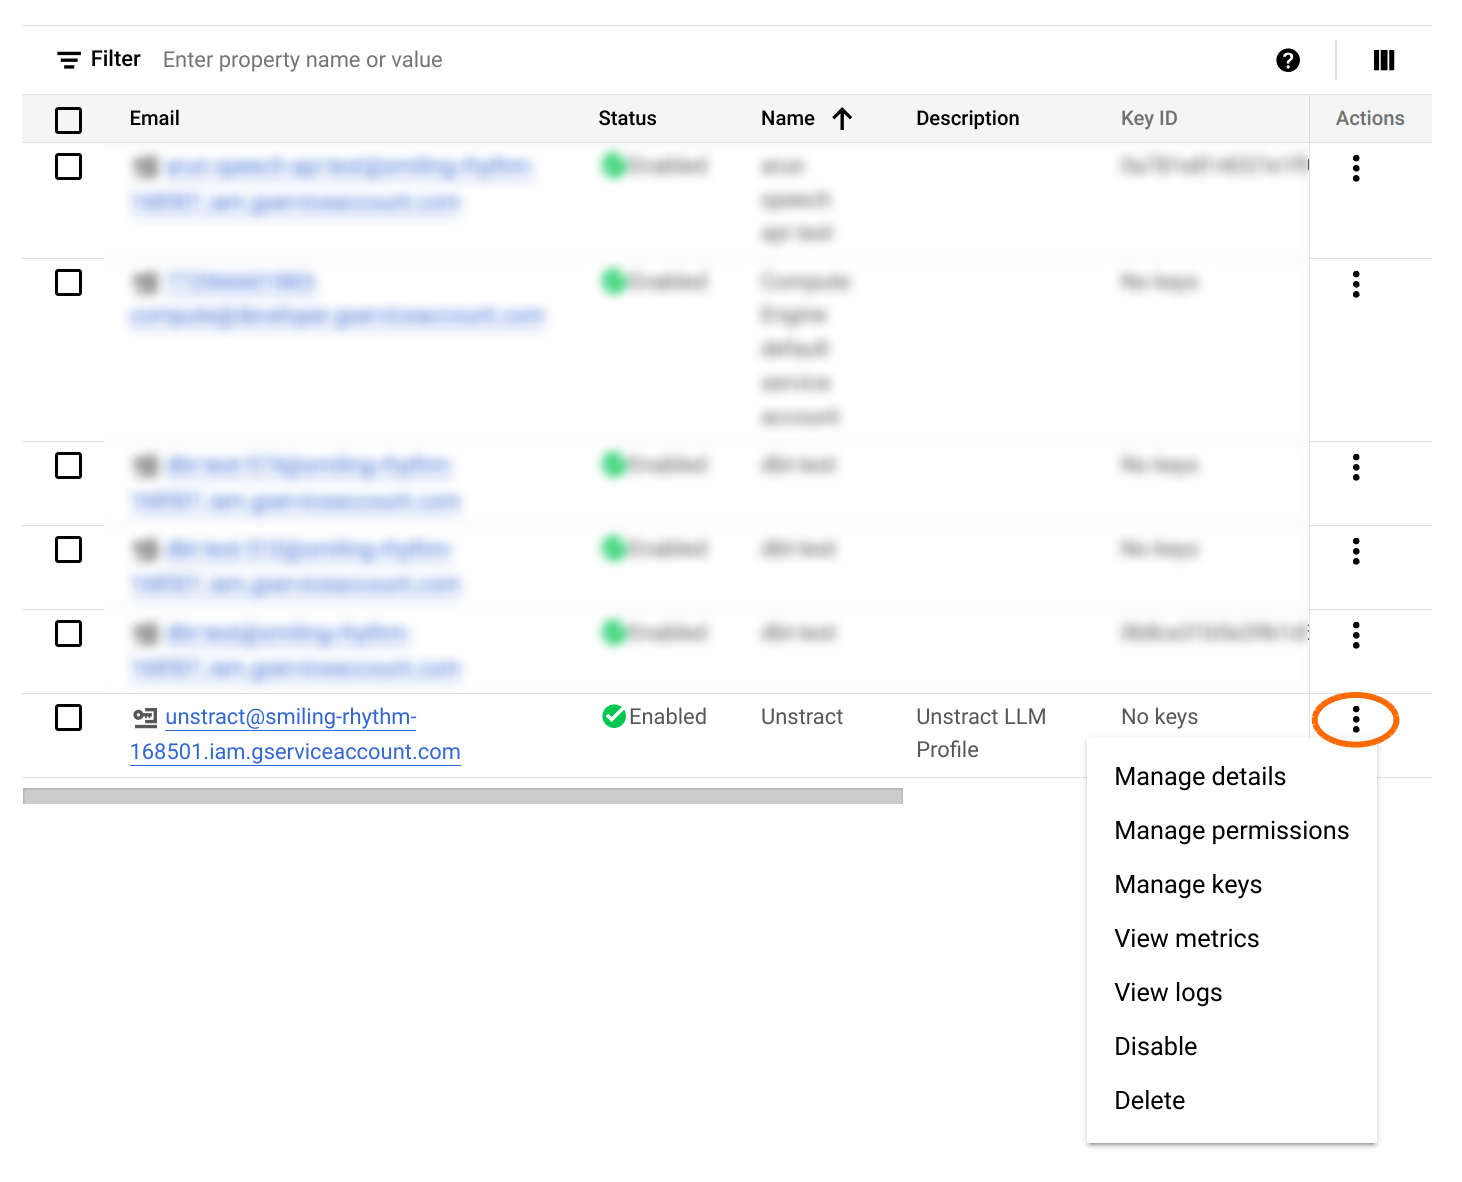Click the Filter label
This screenshot has width=1462, height=1182.
(116, 59)
